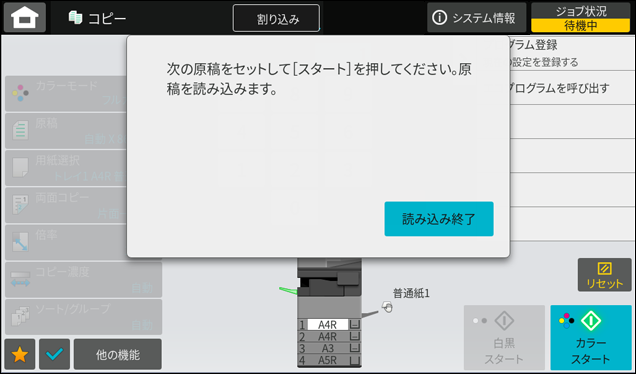
Task: Select 割り込み interrupt button
Action: click(x=276, y=18)
